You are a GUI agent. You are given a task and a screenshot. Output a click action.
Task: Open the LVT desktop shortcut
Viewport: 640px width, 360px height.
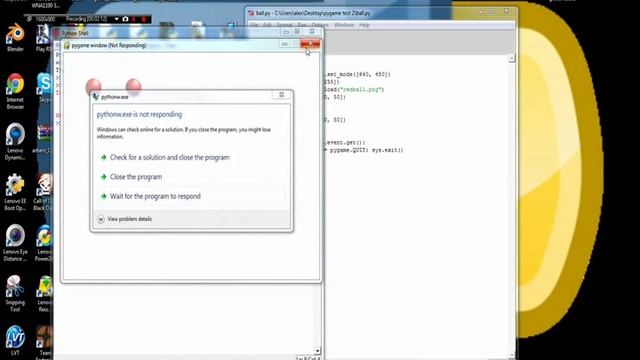(x=15, y=340)
